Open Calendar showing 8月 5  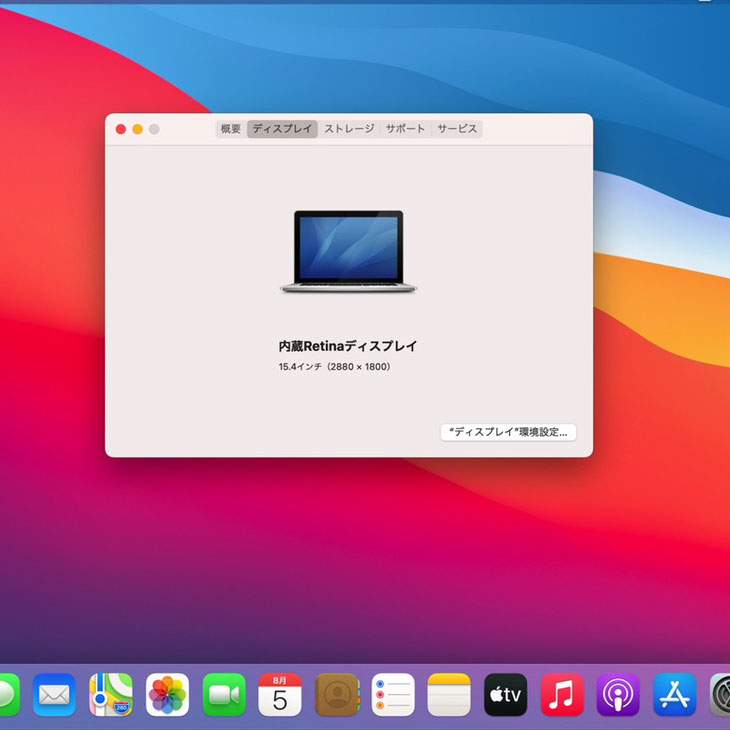coord(280,694)
